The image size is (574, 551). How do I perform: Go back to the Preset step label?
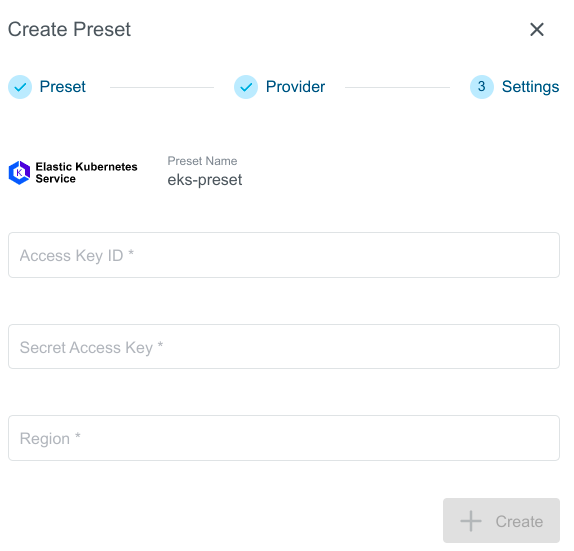tap(63, 87)
